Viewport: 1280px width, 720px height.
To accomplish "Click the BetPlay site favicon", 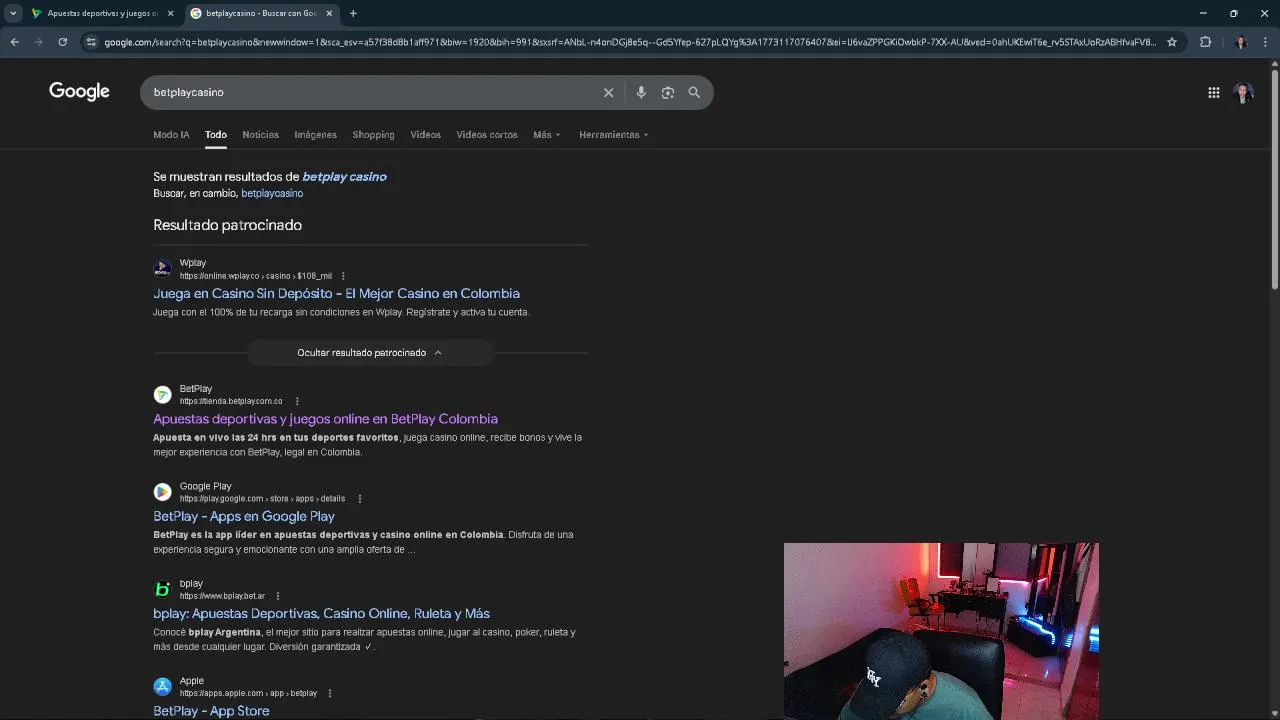I will (x=162, y=394).
